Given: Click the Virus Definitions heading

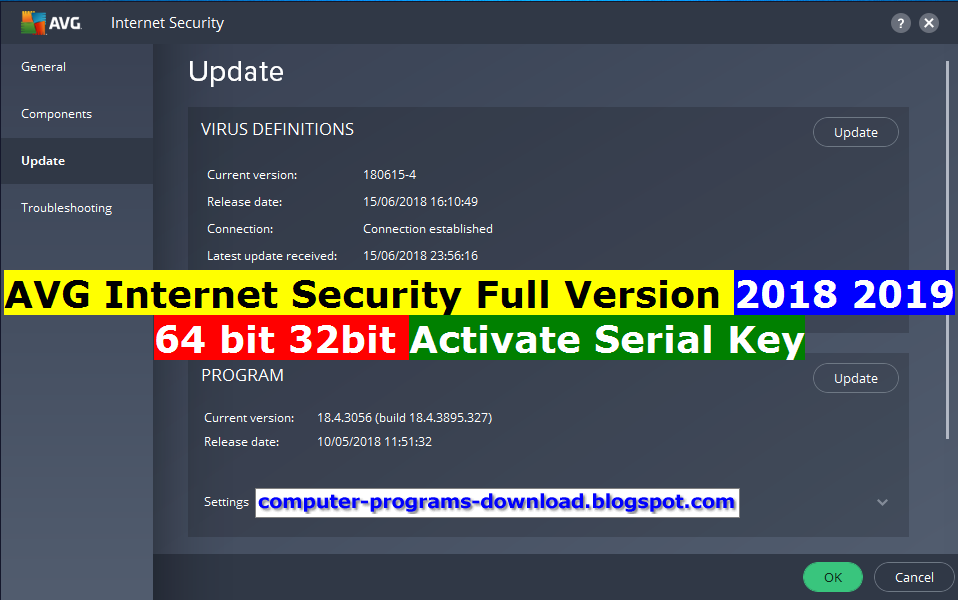Looking at the screenshot, I should coord(277,130).
